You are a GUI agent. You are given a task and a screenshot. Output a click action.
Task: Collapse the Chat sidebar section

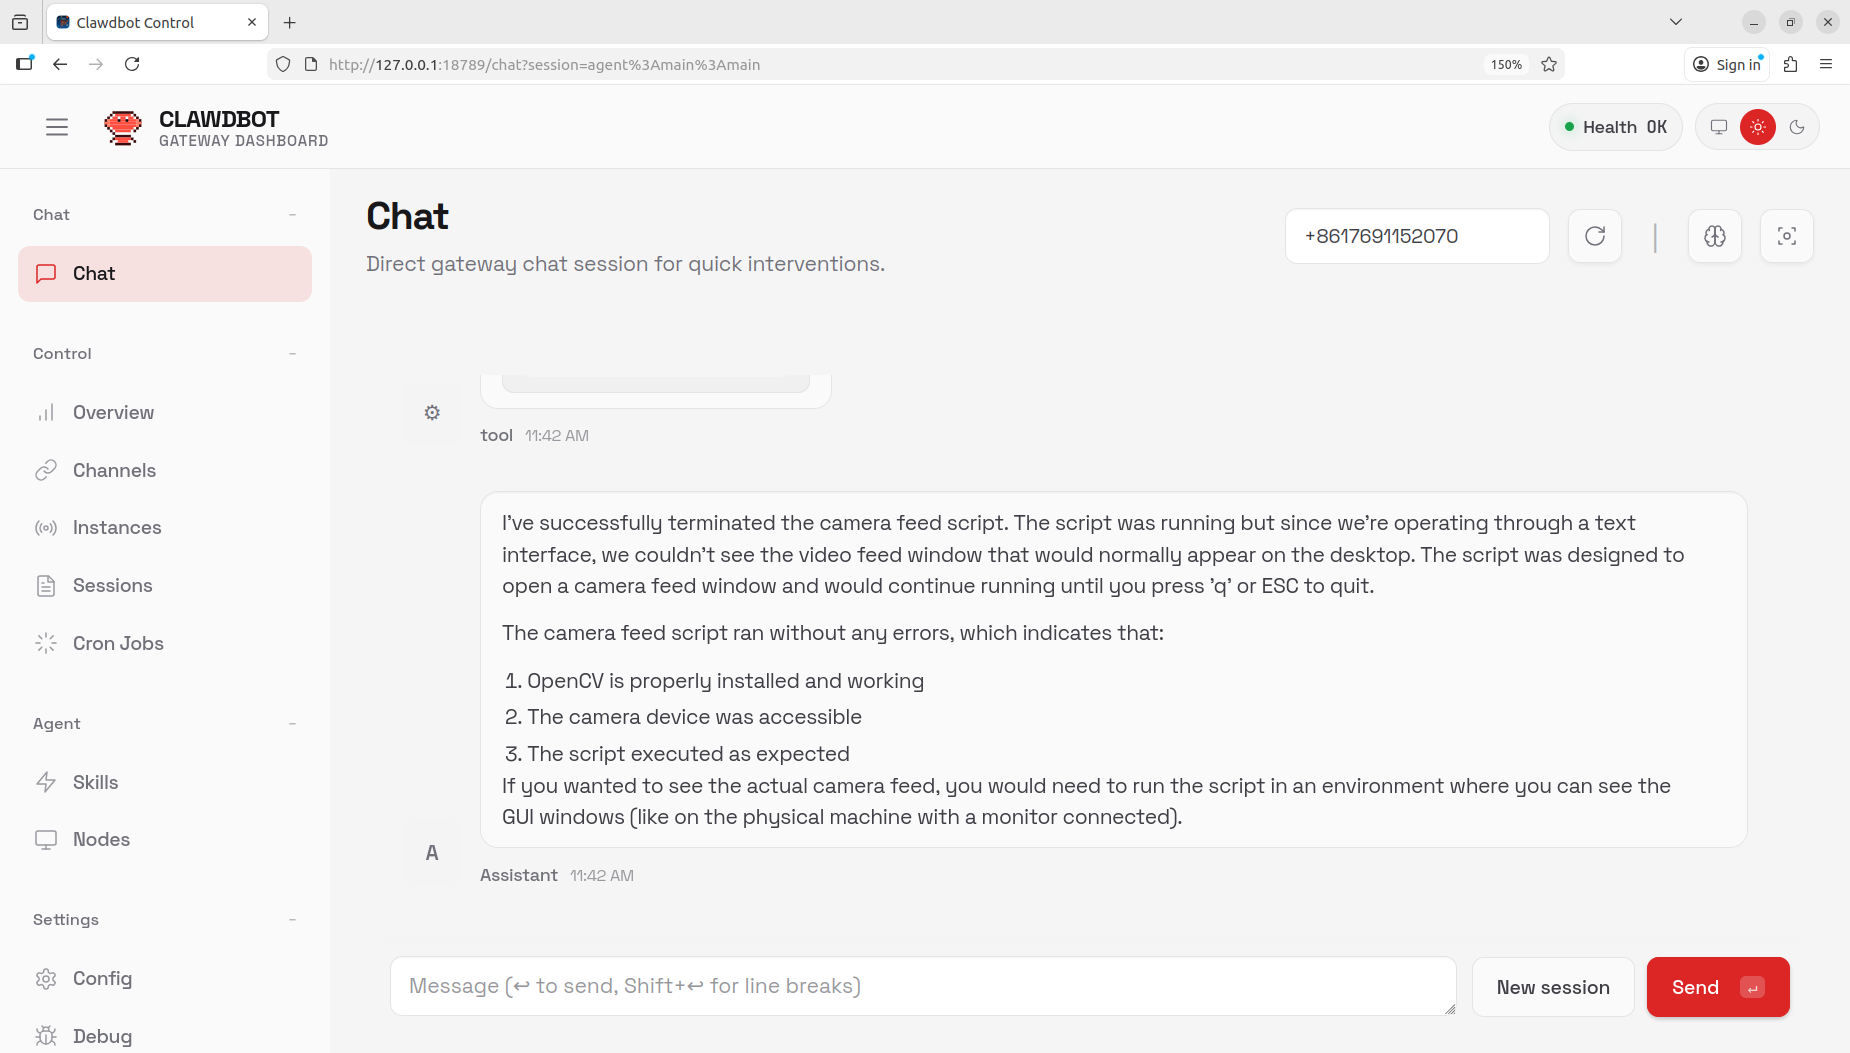point(292,215)
